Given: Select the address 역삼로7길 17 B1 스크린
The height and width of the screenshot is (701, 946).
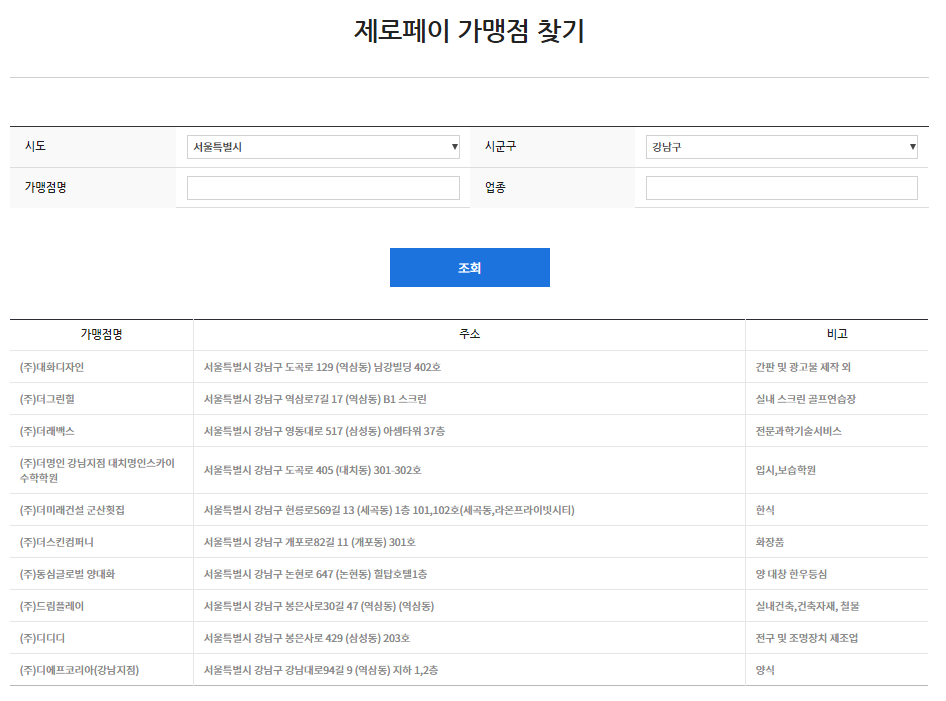Looking at the screenshot, I should pyautogui.click(x=315, y=399).
